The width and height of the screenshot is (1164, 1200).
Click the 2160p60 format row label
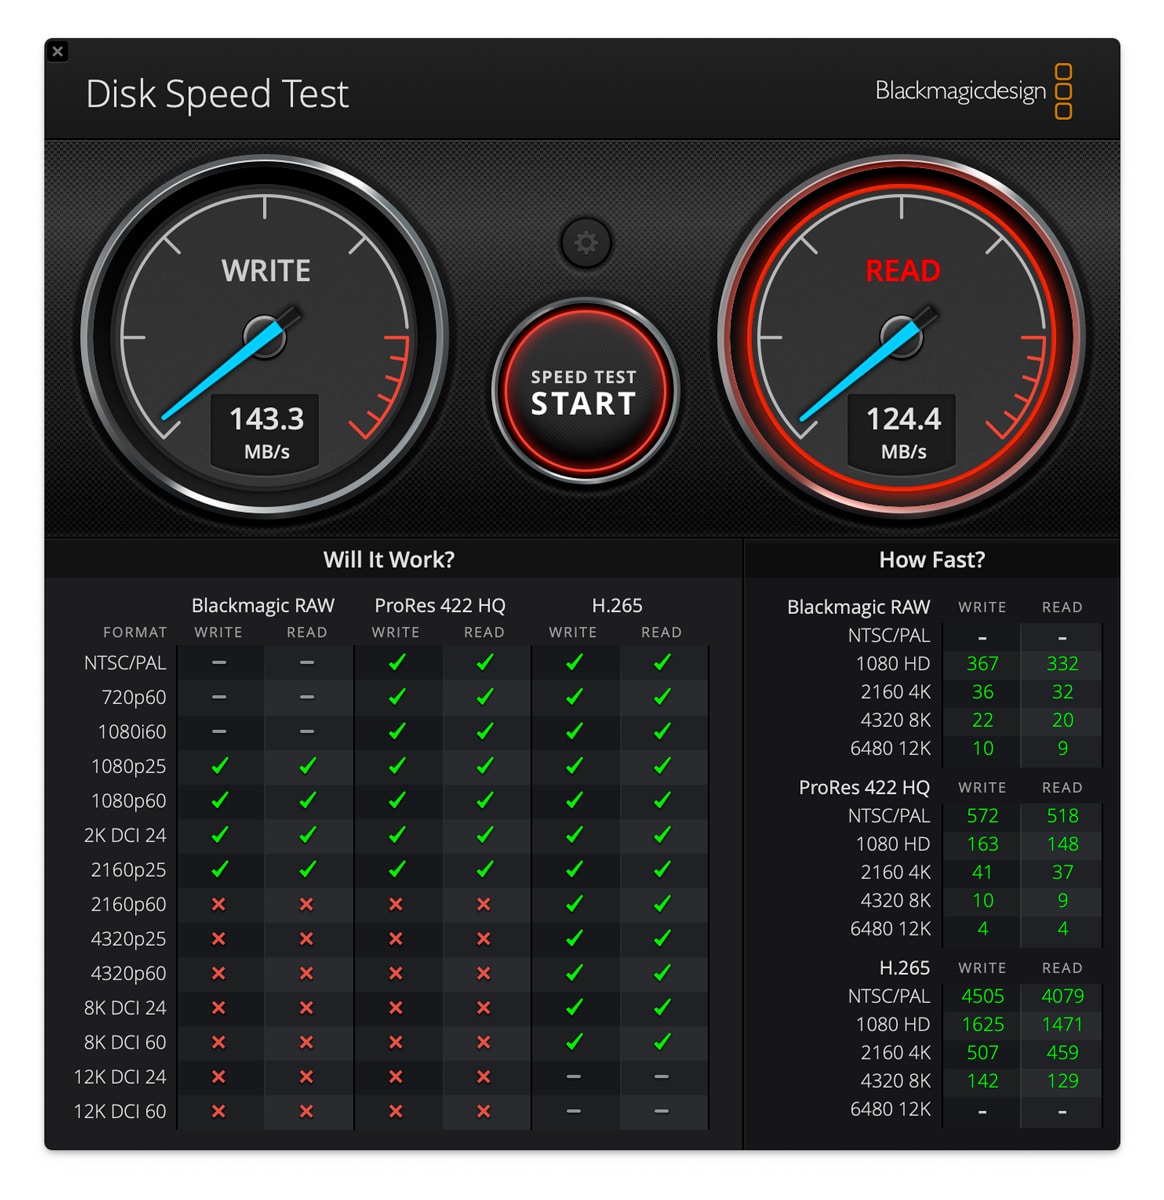click(129, 905)
